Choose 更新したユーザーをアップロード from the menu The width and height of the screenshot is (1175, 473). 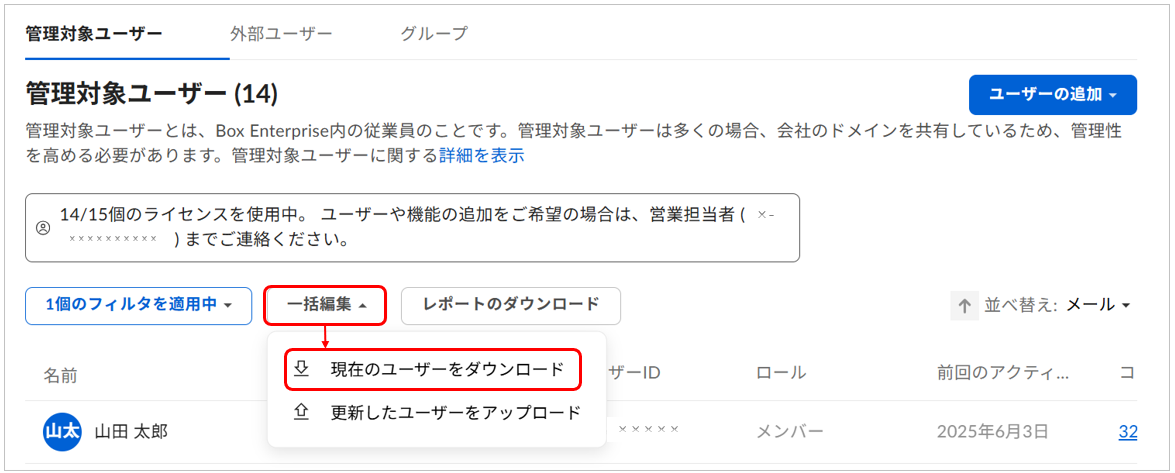coord(455,412)
